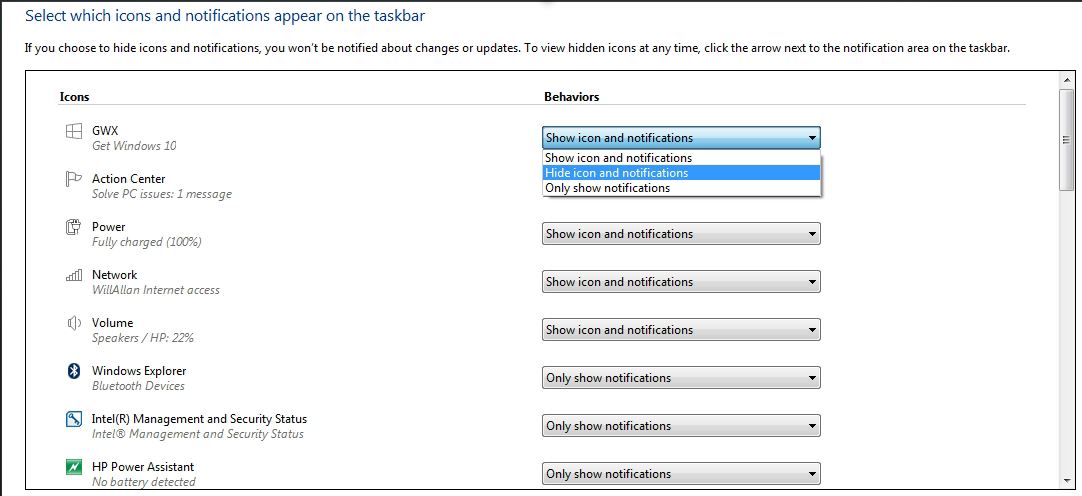
Task: Click the Bluetooth Windows Explorer icon
Action: point(74,371)
